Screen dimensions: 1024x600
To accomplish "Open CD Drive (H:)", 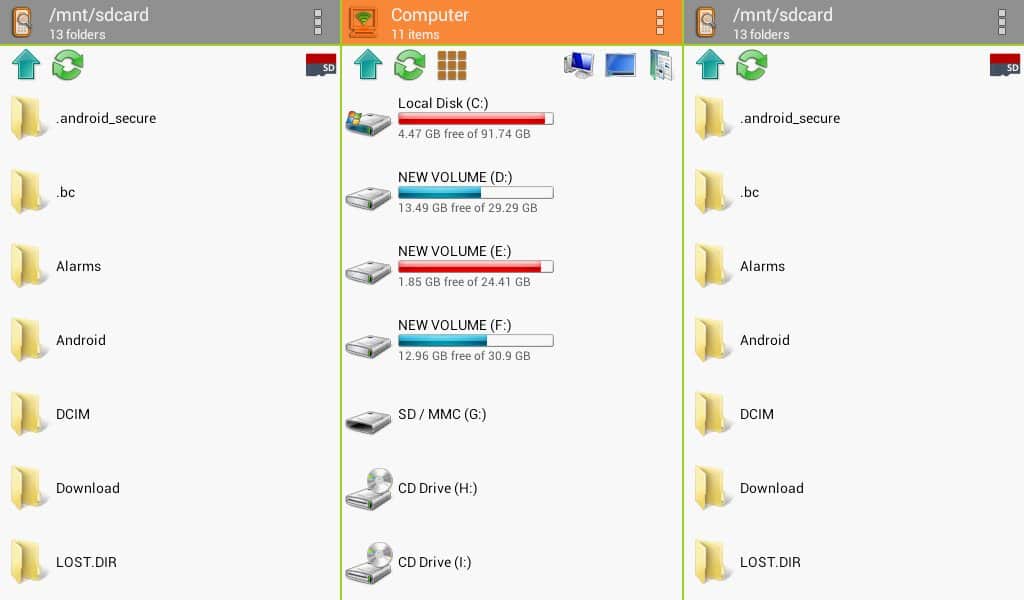I will 437,488.
